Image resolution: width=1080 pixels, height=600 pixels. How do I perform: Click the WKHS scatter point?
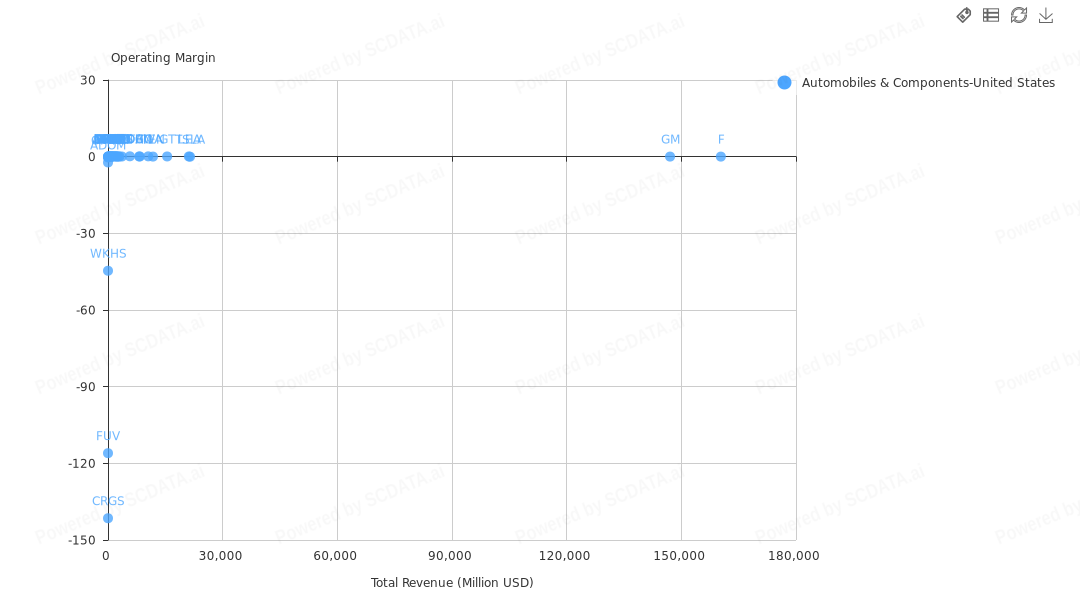(108, 271)
